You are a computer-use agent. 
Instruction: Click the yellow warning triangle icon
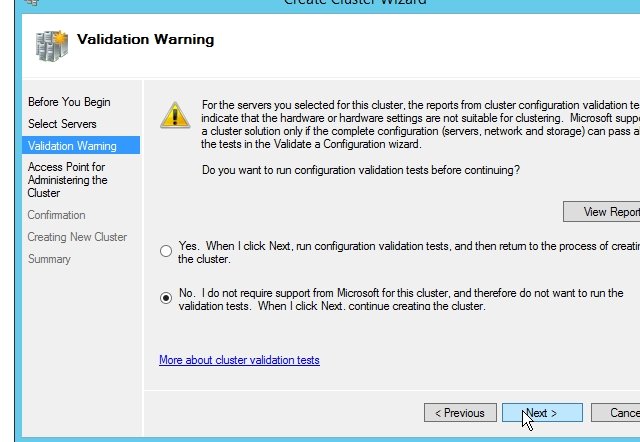pos(175,115)
